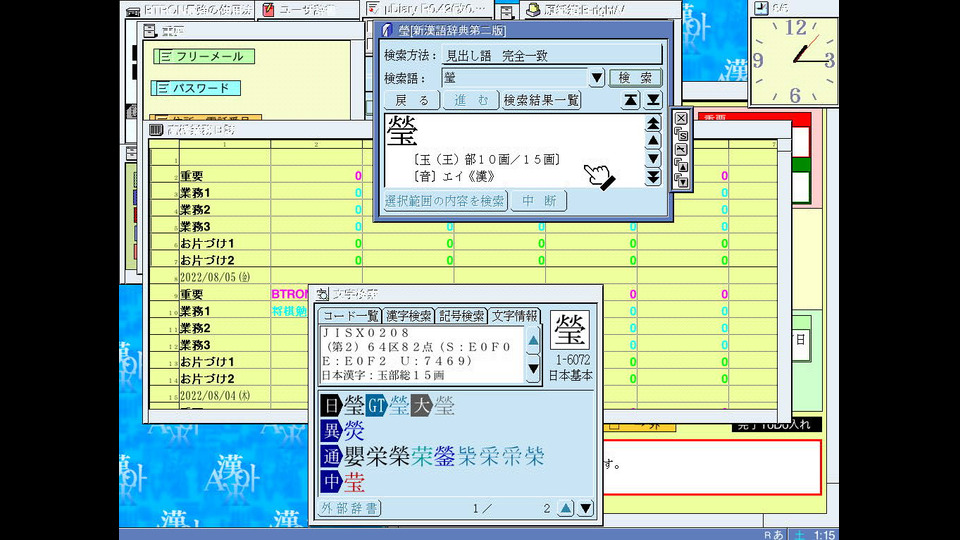
Task: Click dictionary single up arrow
Action: [653, 141]
